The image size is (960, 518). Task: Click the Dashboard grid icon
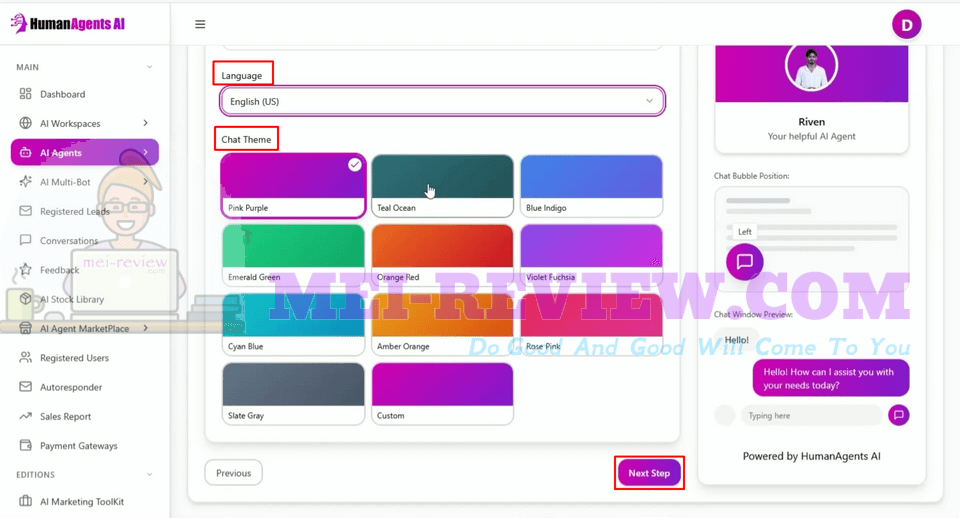[25, 94]
